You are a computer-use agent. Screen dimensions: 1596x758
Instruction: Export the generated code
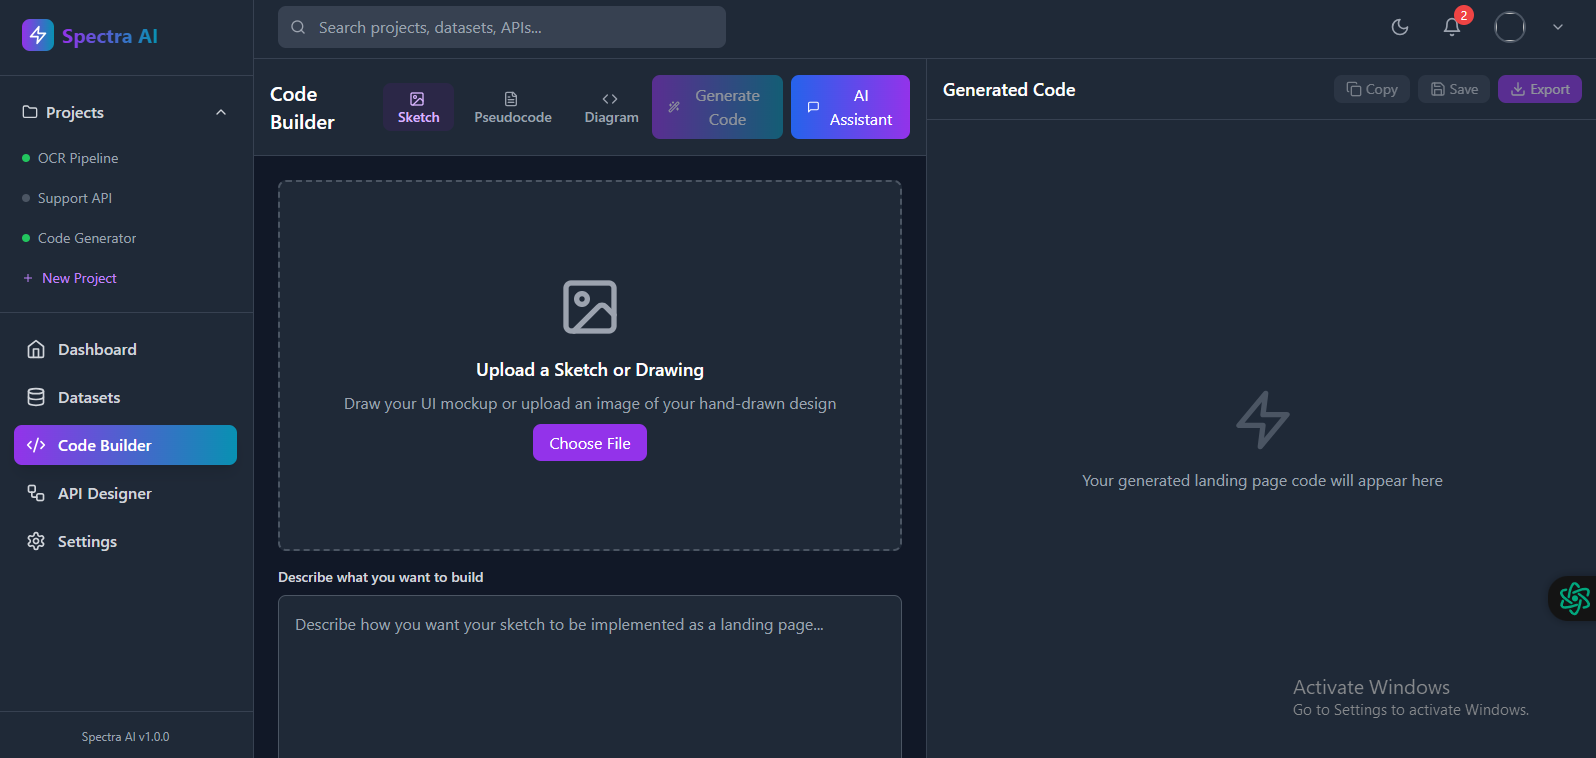1540,89
